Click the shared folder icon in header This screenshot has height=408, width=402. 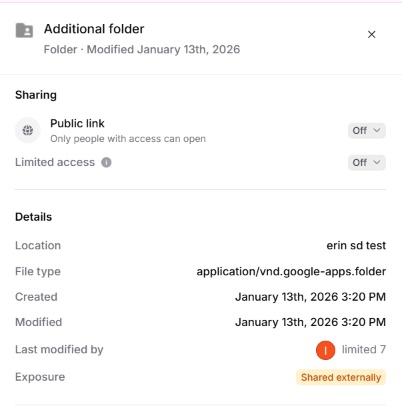(24, 30)
